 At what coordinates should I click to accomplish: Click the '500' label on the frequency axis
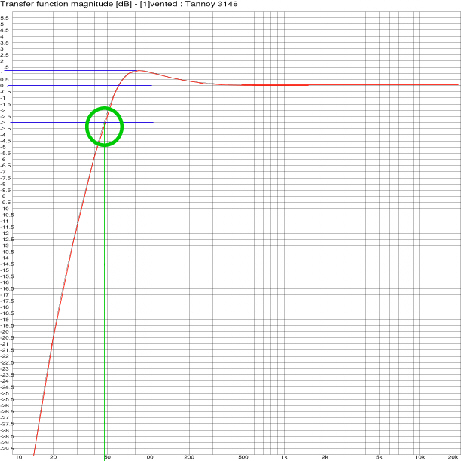[x=244, y=457]
